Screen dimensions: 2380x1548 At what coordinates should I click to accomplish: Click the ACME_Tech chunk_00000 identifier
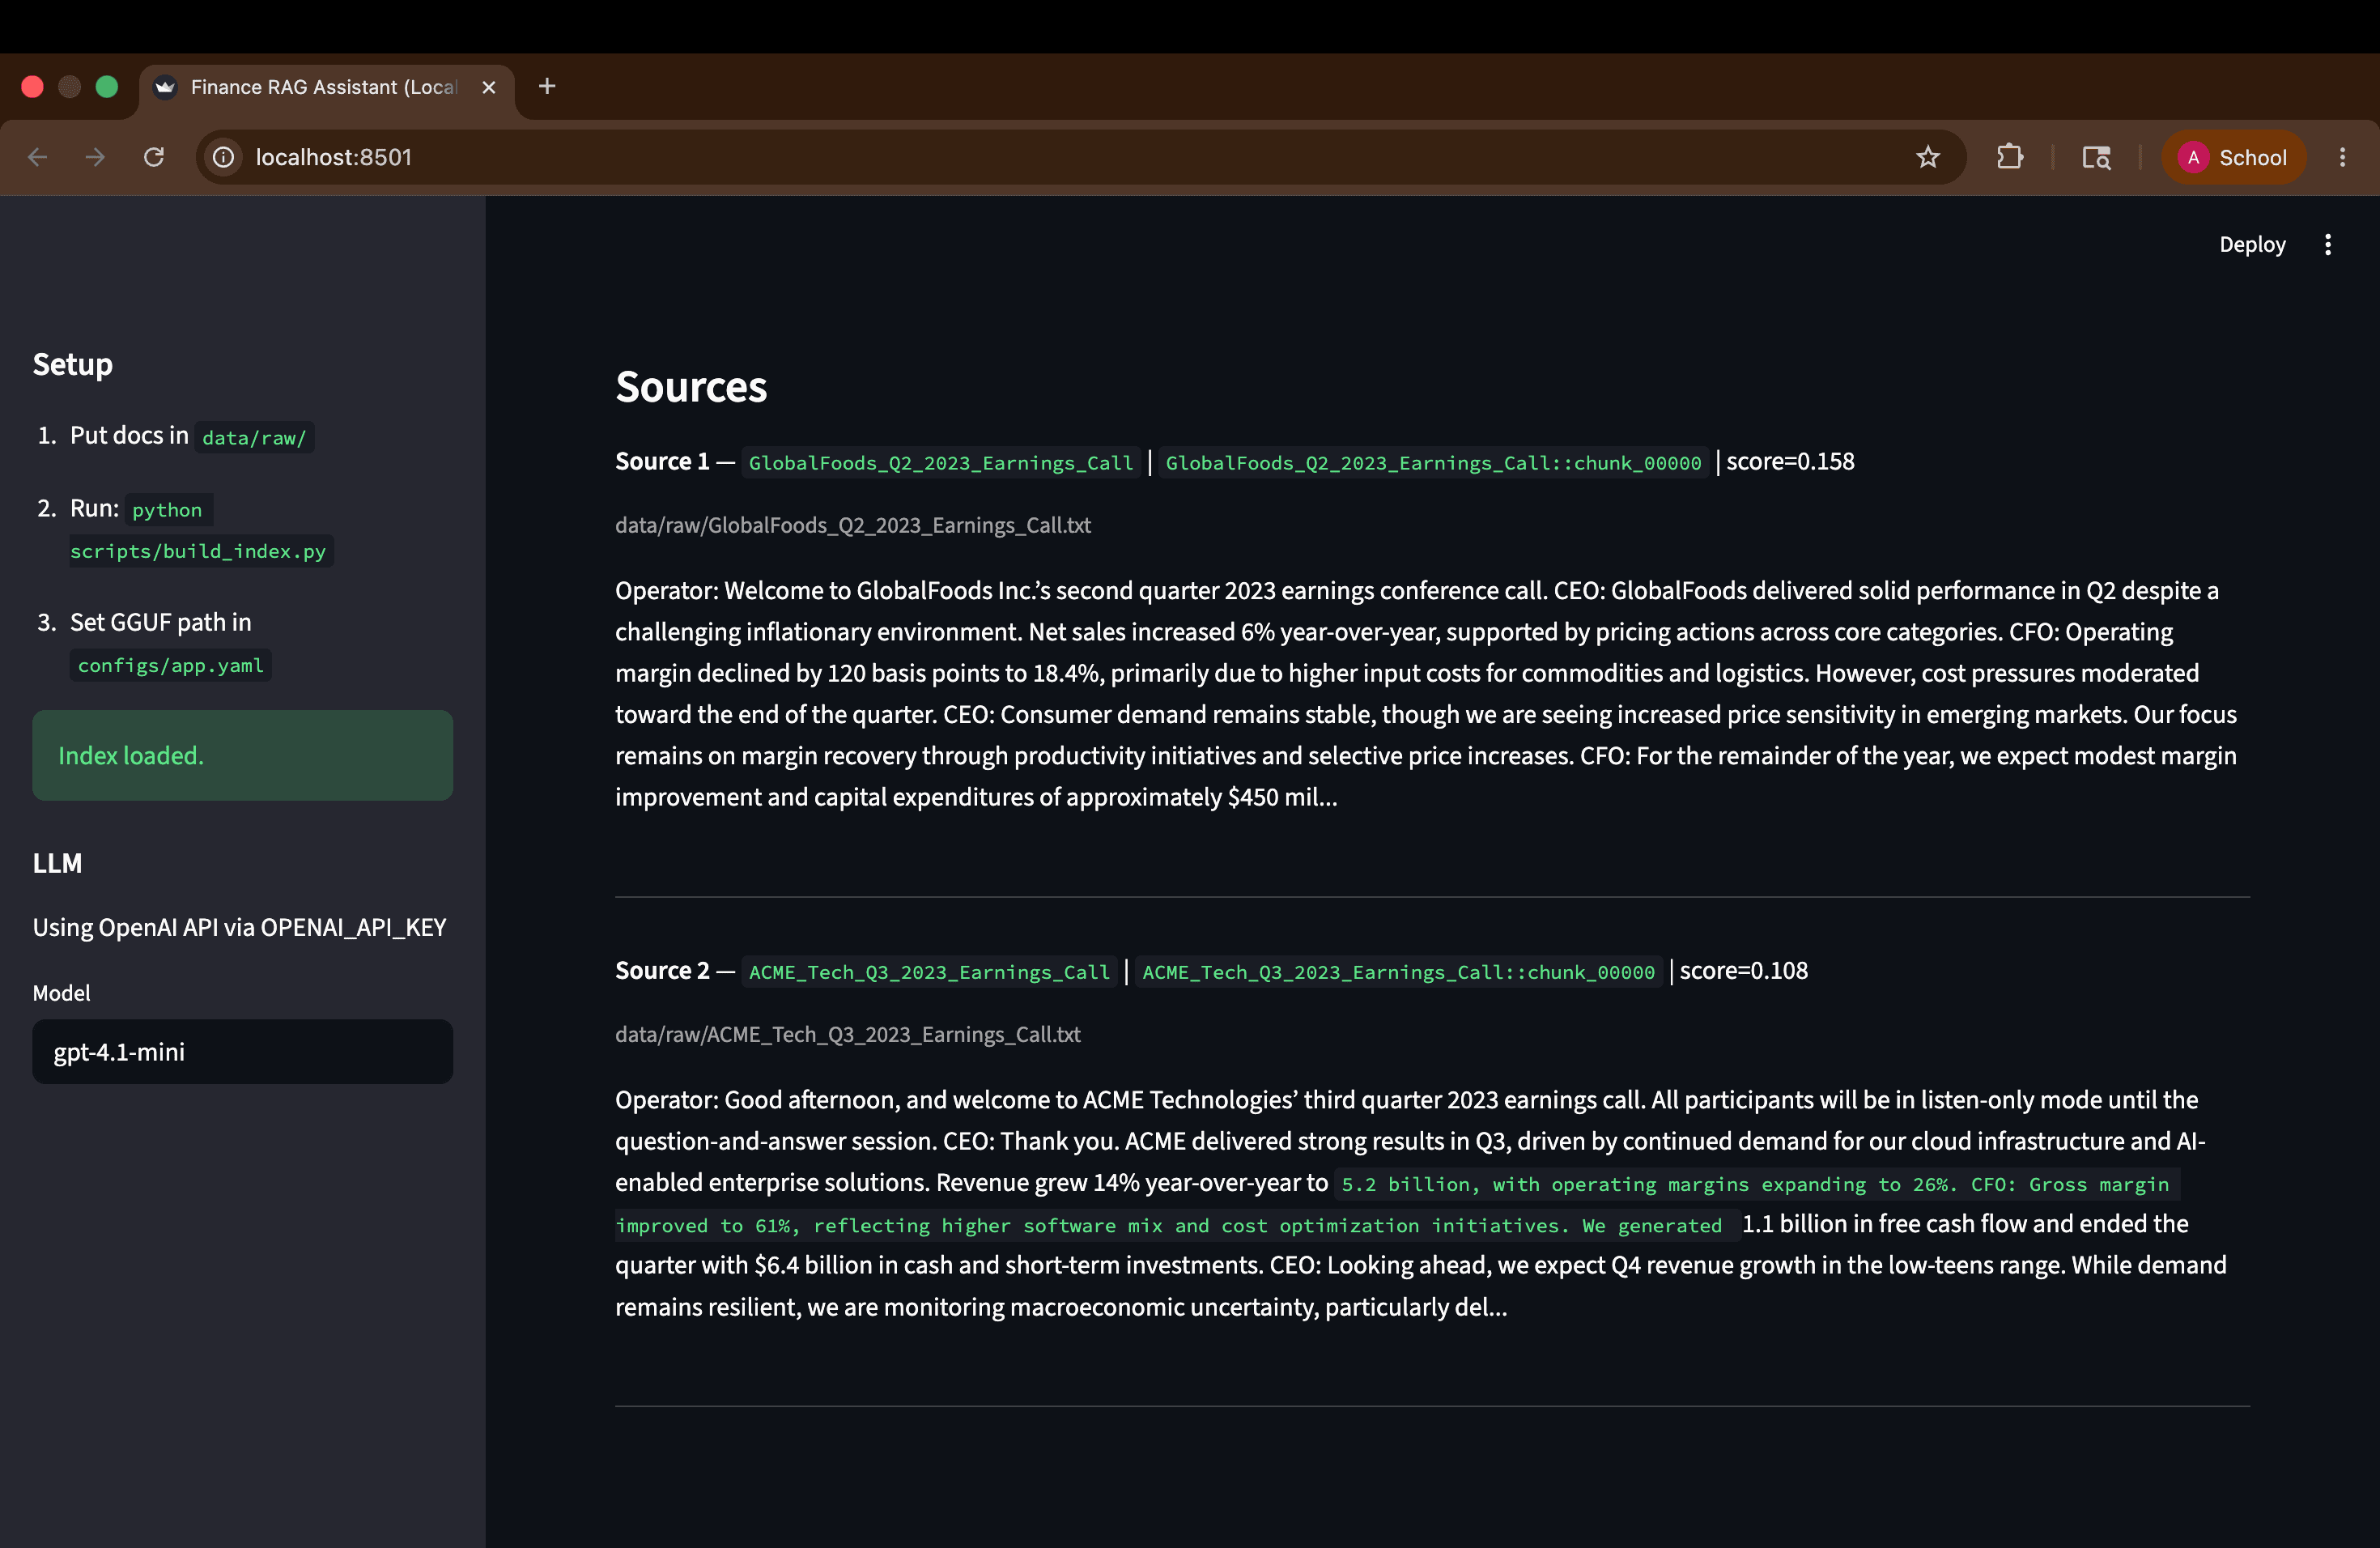click(1398, 971)
